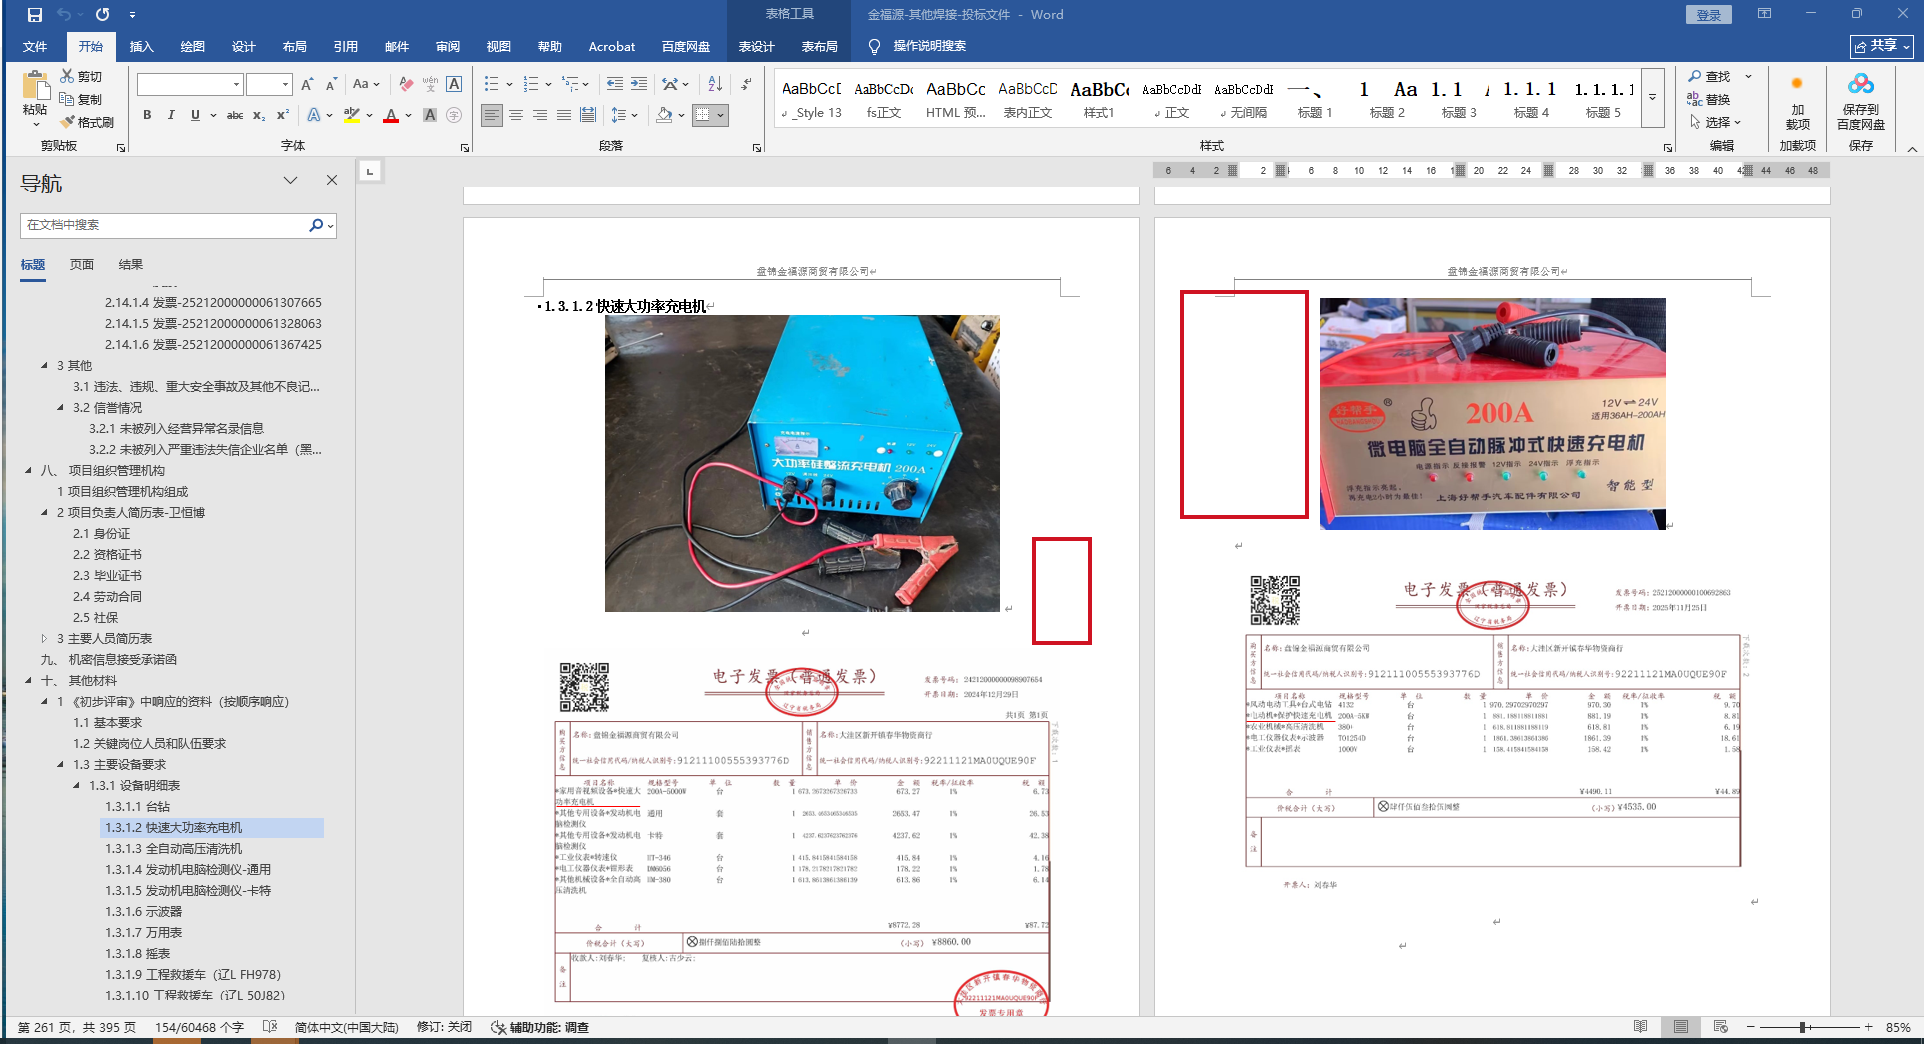Decrease font size with the shrink font icon
This screenshot has height=1044, width=1924.
(331, 84)
